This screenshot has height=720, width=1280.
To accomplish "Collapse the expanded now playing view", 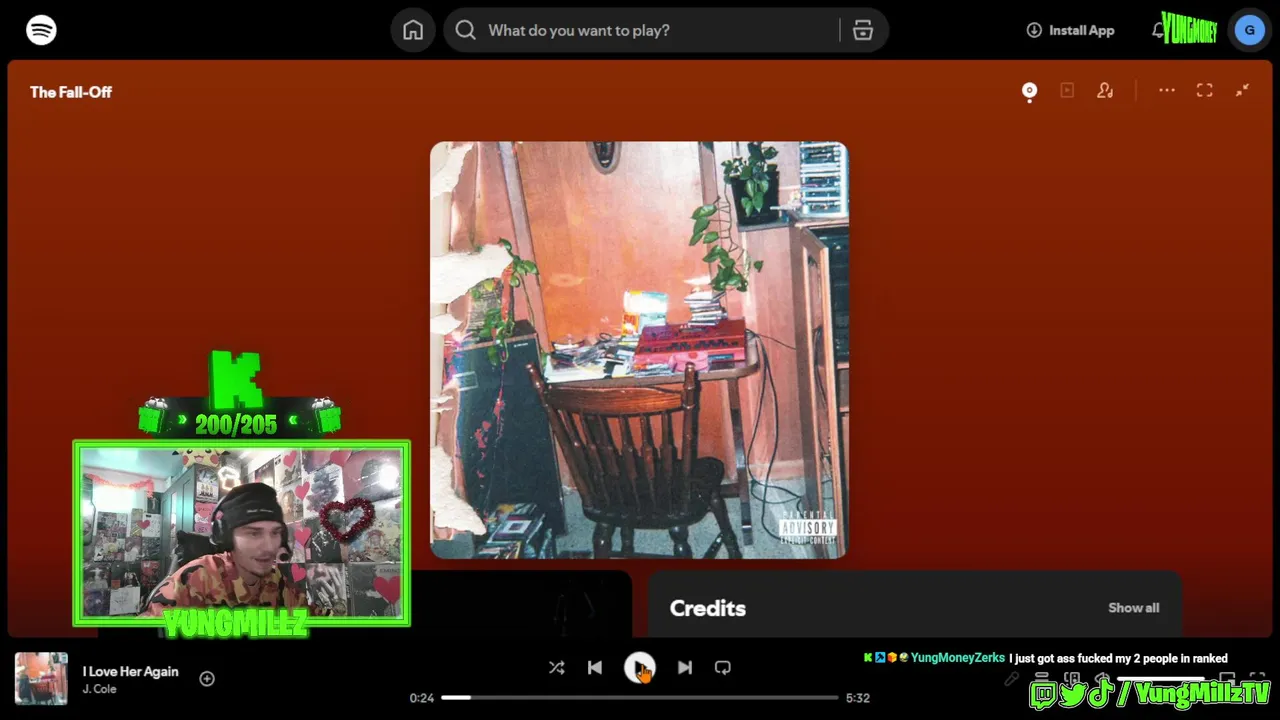I will pyautogui.click(x=1243, y=91).
